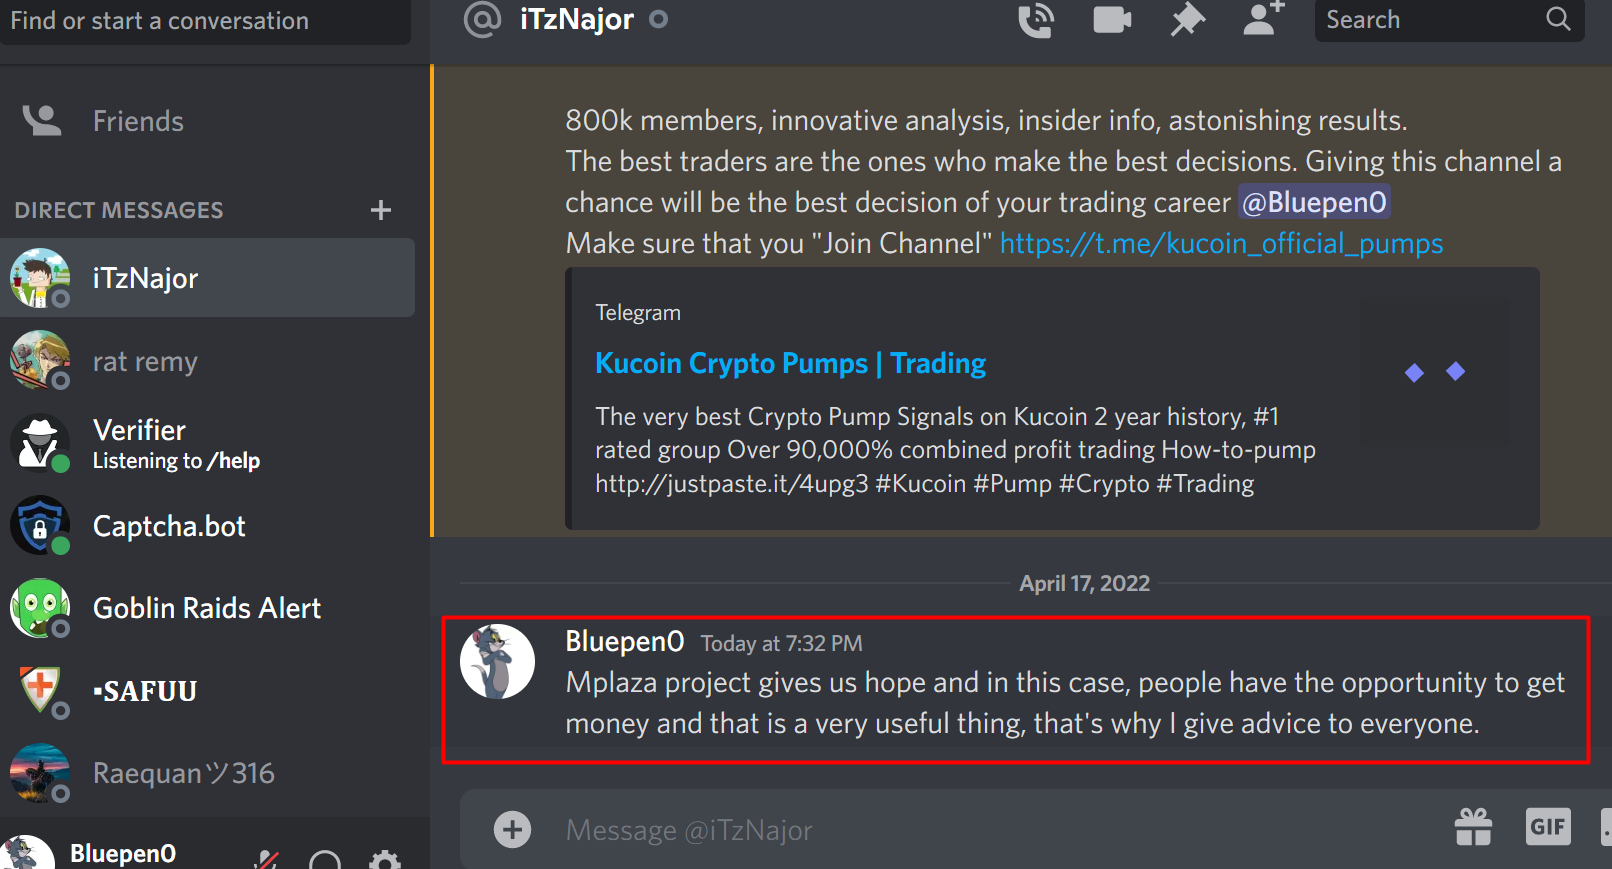Open the t.me/kucoin_official_pumps link
Screen dimensions: 1612x869
click(1221, 243)
